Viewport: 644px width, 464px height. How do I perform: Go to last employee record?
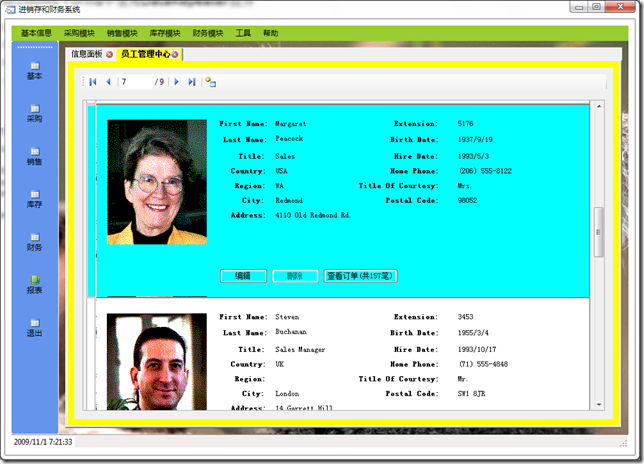pyautogui.click(x=192, y=82)
